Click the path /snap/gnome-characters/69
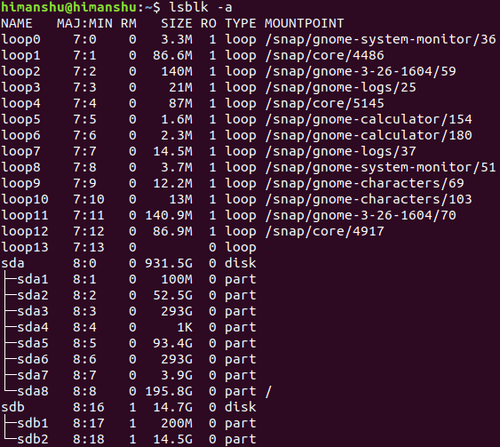This screenshot has height=447, width=500. pyautogui.click(x=364, y=183)
